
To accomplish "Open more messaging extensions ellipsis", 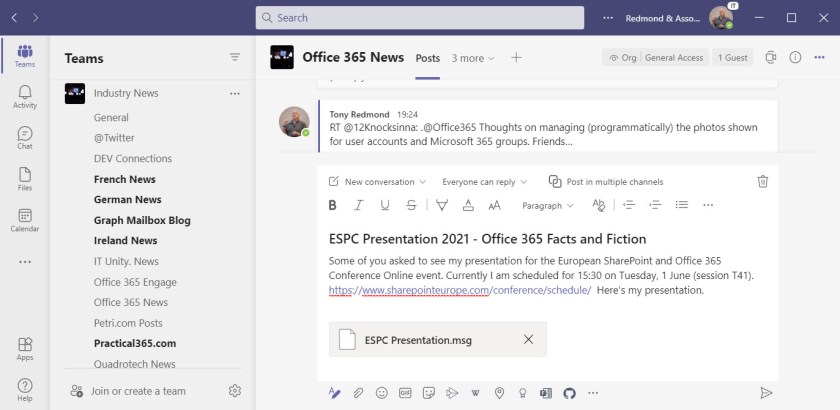I will coord(592,393).
